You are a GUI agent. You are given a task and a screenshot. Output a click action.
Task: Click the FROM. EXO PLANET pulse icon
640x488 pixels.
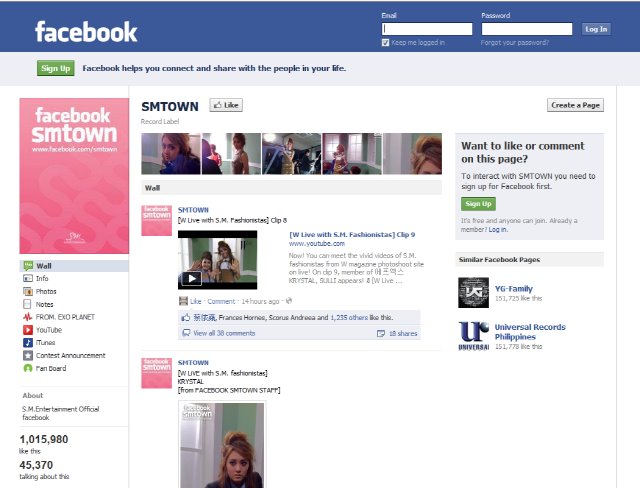[28, 317]
